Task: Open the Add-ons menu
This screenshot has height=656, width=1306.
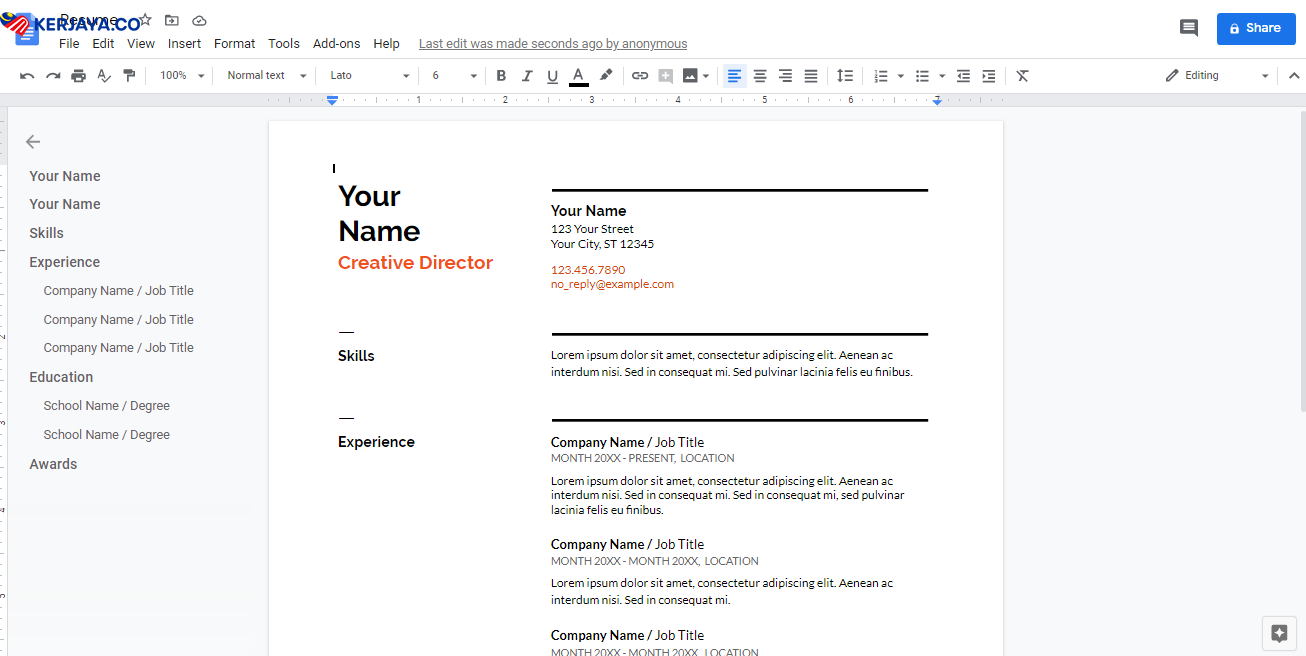Action: (336, 44)
